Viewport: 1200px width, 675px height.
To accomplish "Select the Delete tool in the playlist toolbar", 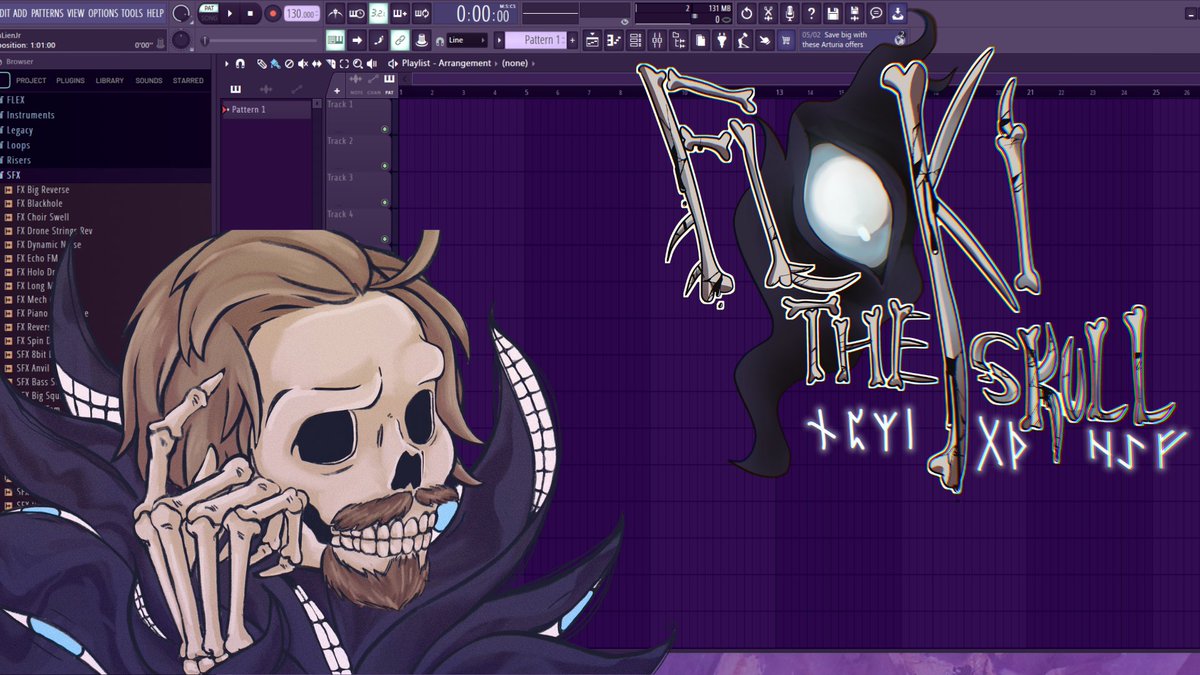I will click(x=288, y=63).
